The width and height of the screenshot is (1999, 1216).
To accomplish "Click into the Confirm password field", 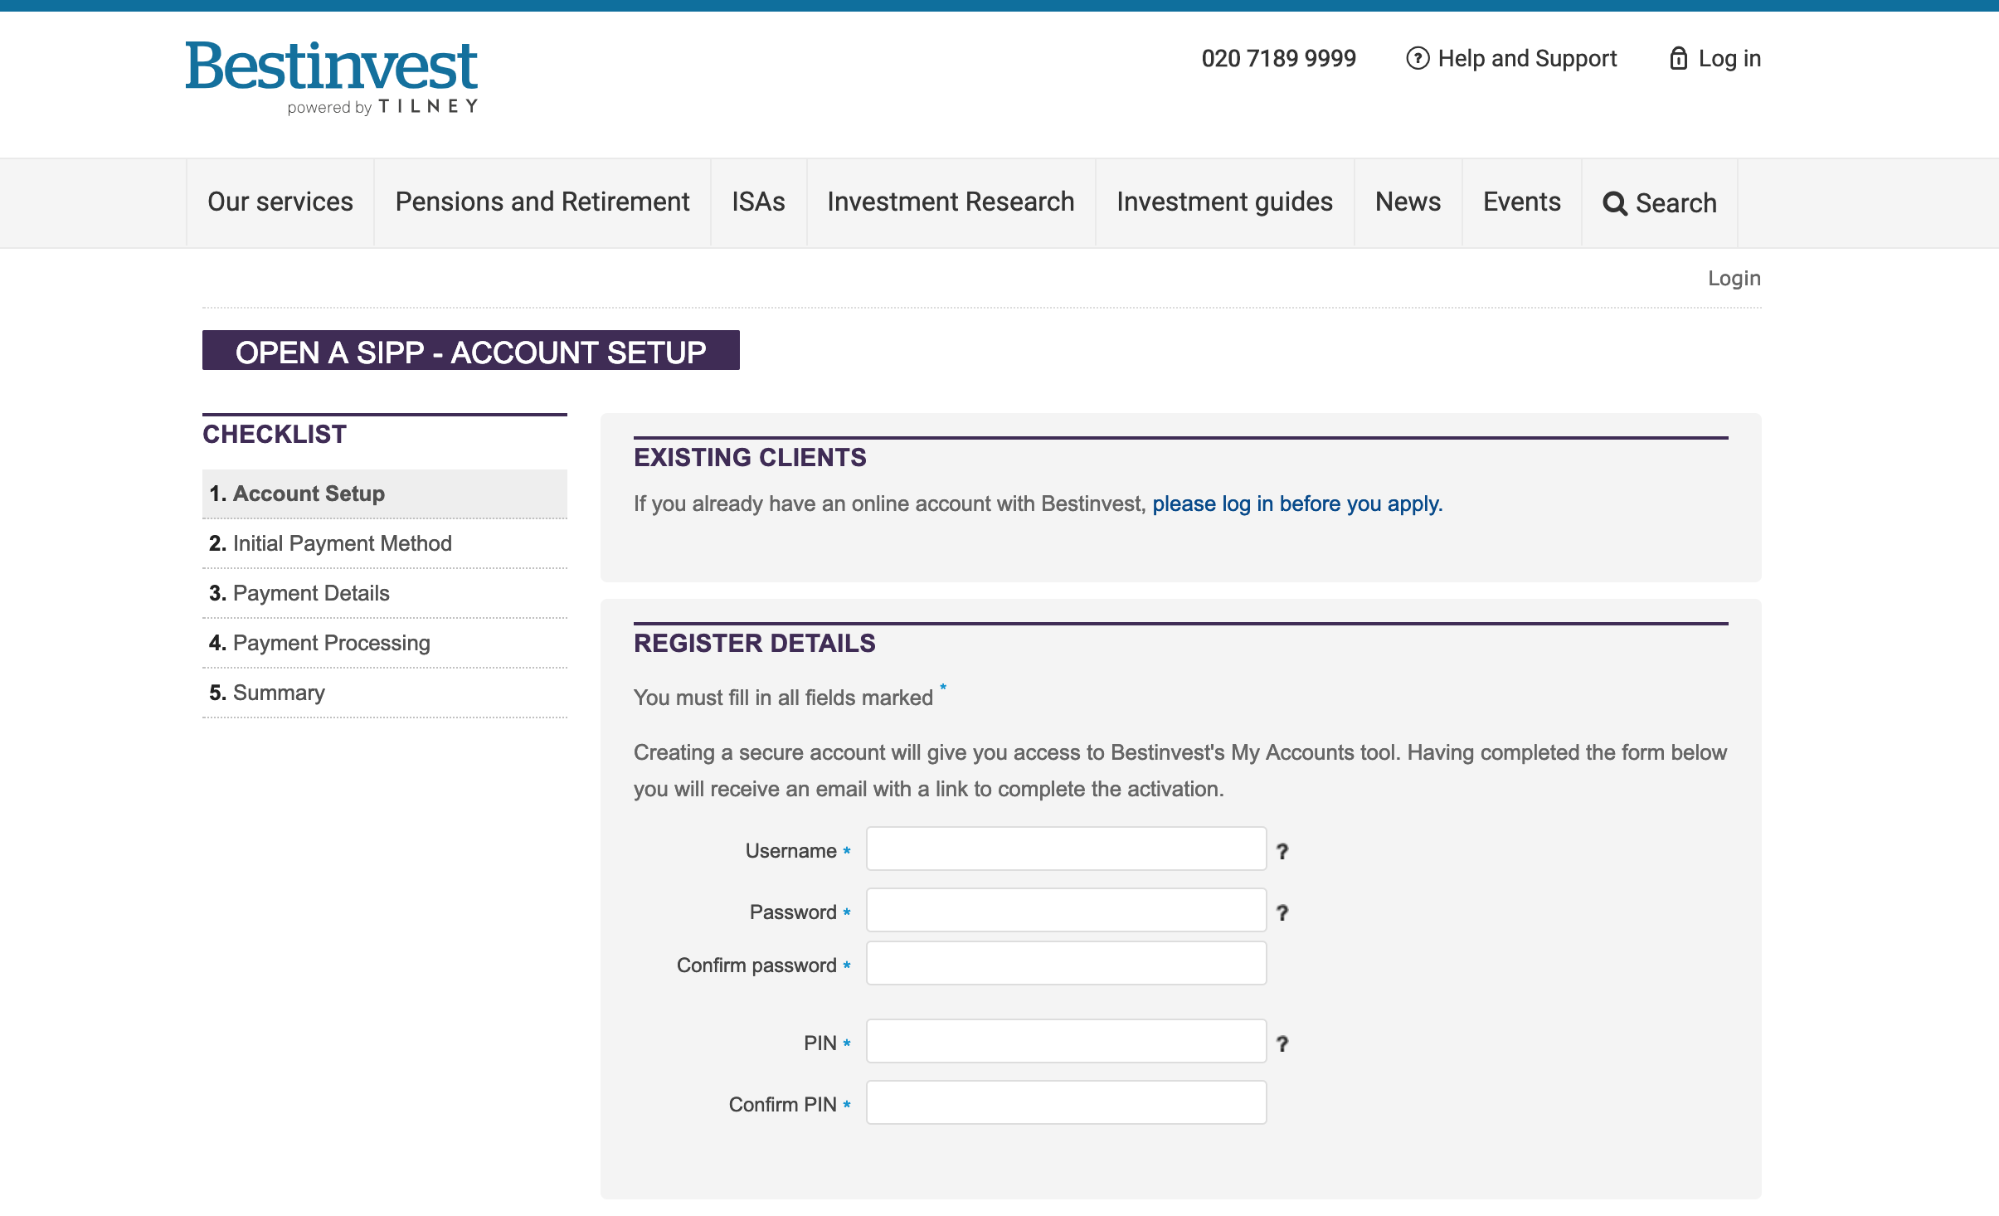I will 1066,963.
